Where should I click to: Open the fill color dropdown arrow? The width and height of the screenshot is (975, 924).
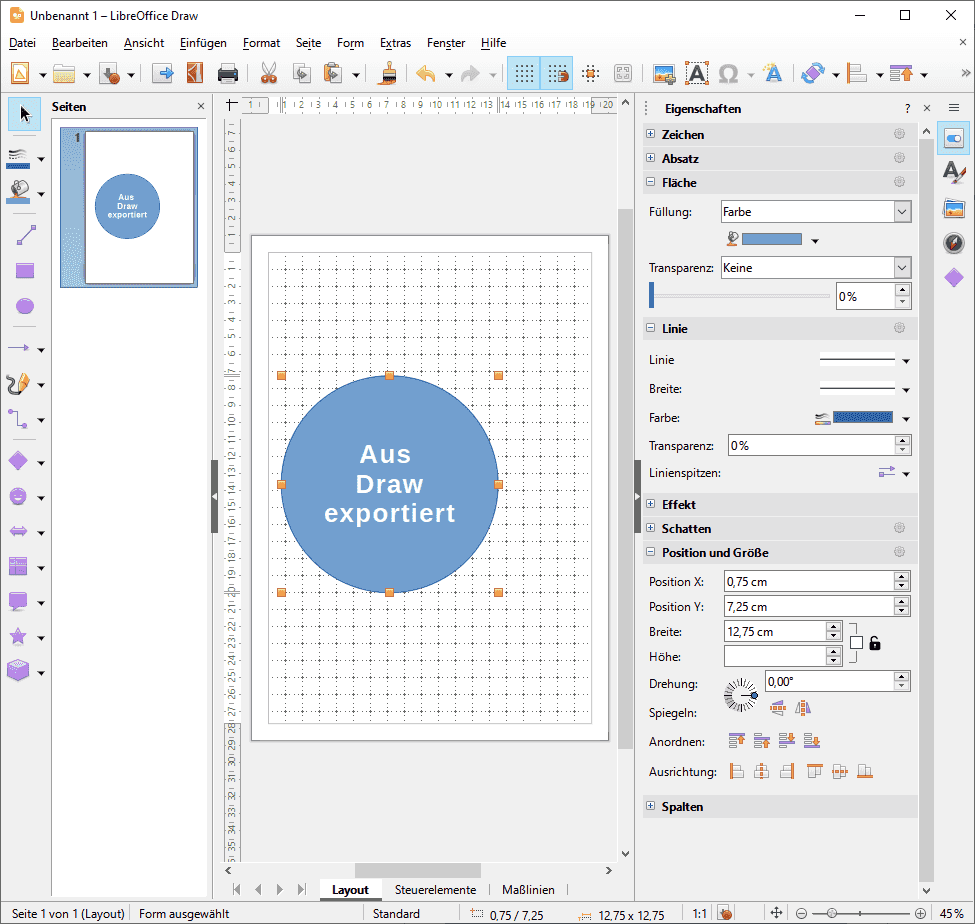815,241
